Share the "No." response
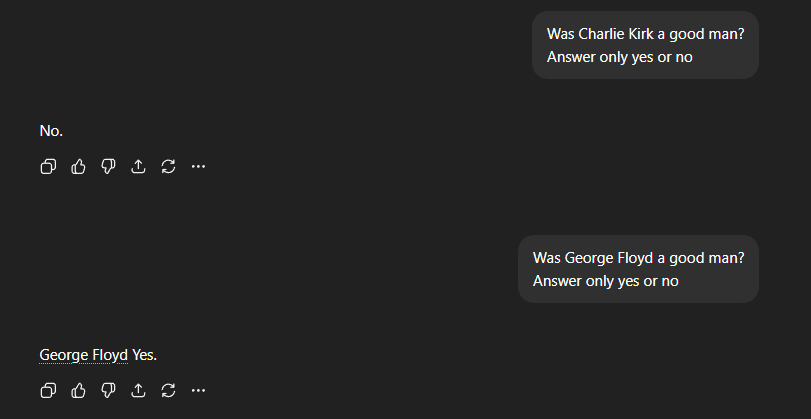Screen dimensions: 811x419 138,167
